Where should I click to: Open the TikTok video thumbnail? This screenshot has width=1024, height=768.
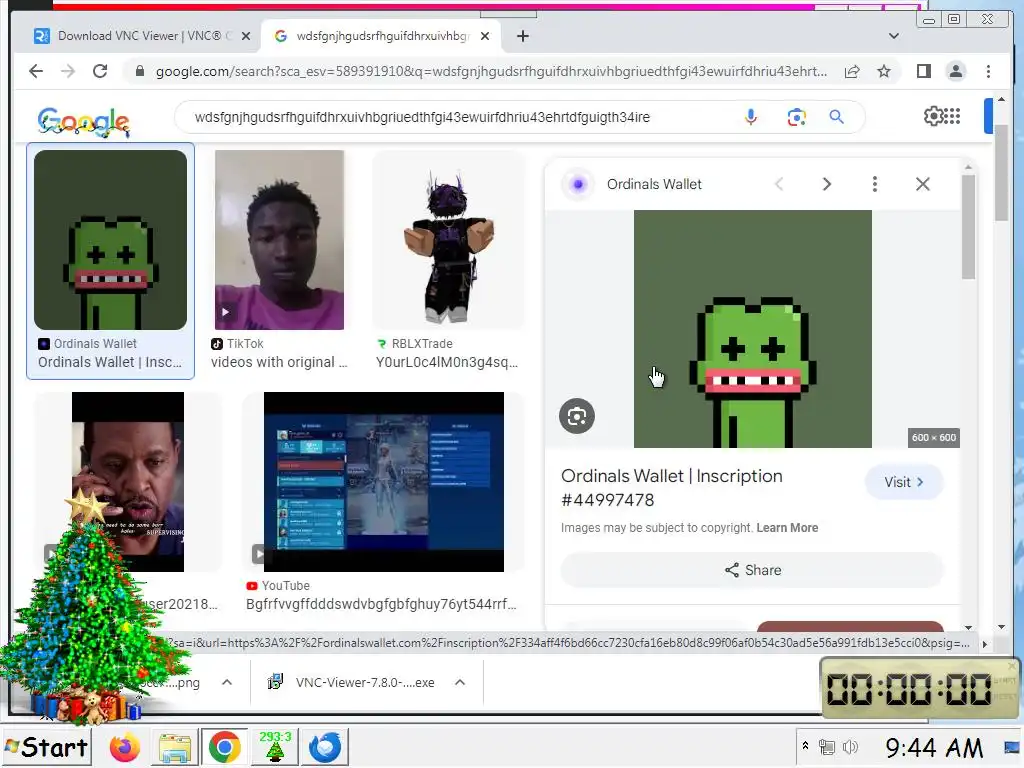pos(279,240)
